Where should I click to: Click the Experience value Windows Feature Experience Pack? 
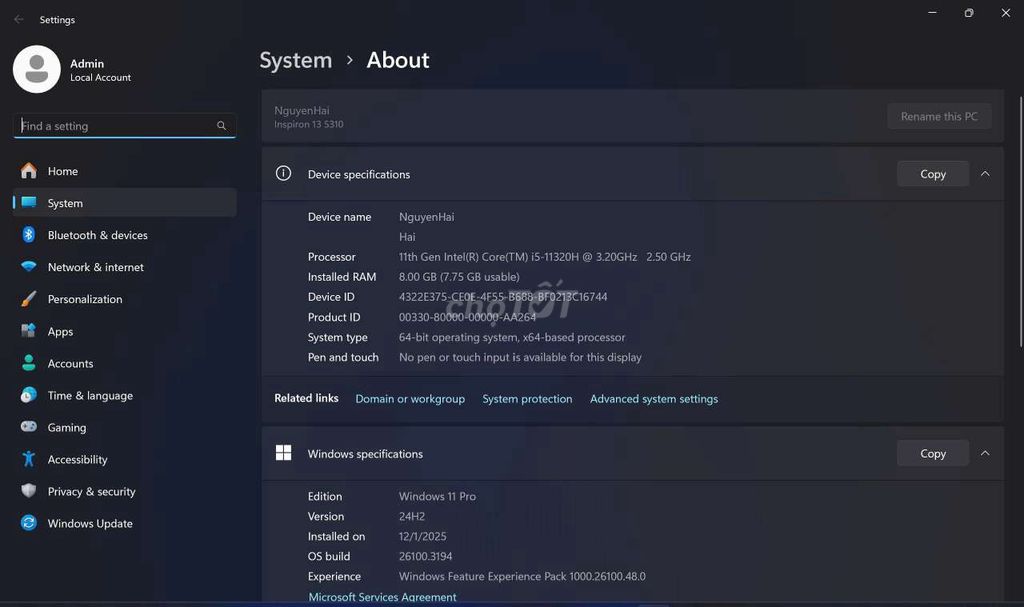click(x=522, y=576)
